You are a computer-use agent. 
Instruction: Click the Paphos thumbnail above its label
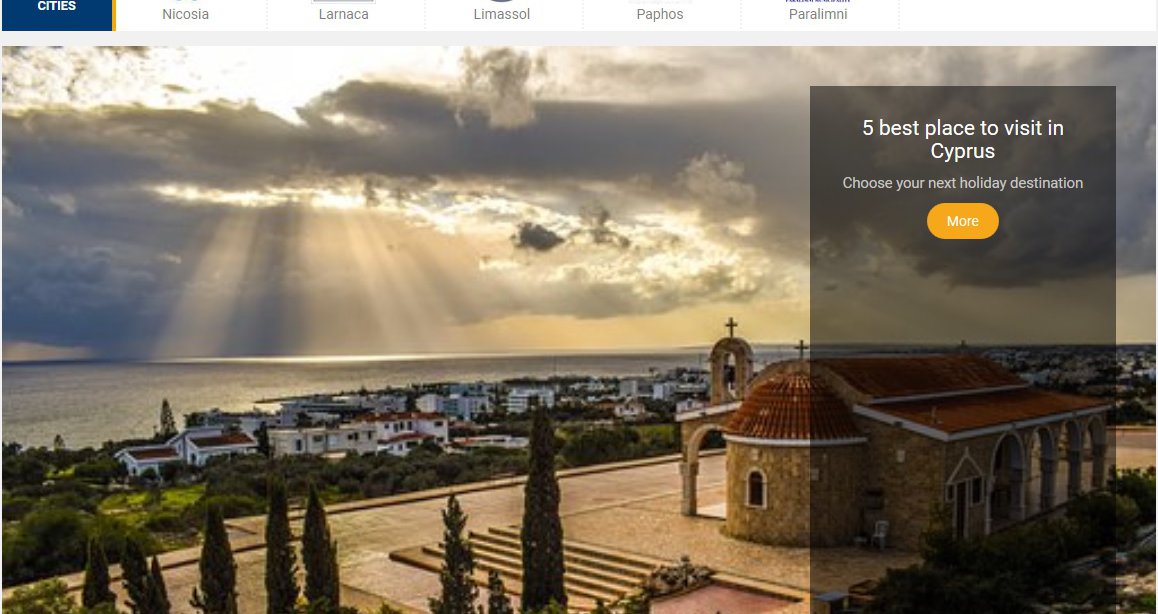659,2
